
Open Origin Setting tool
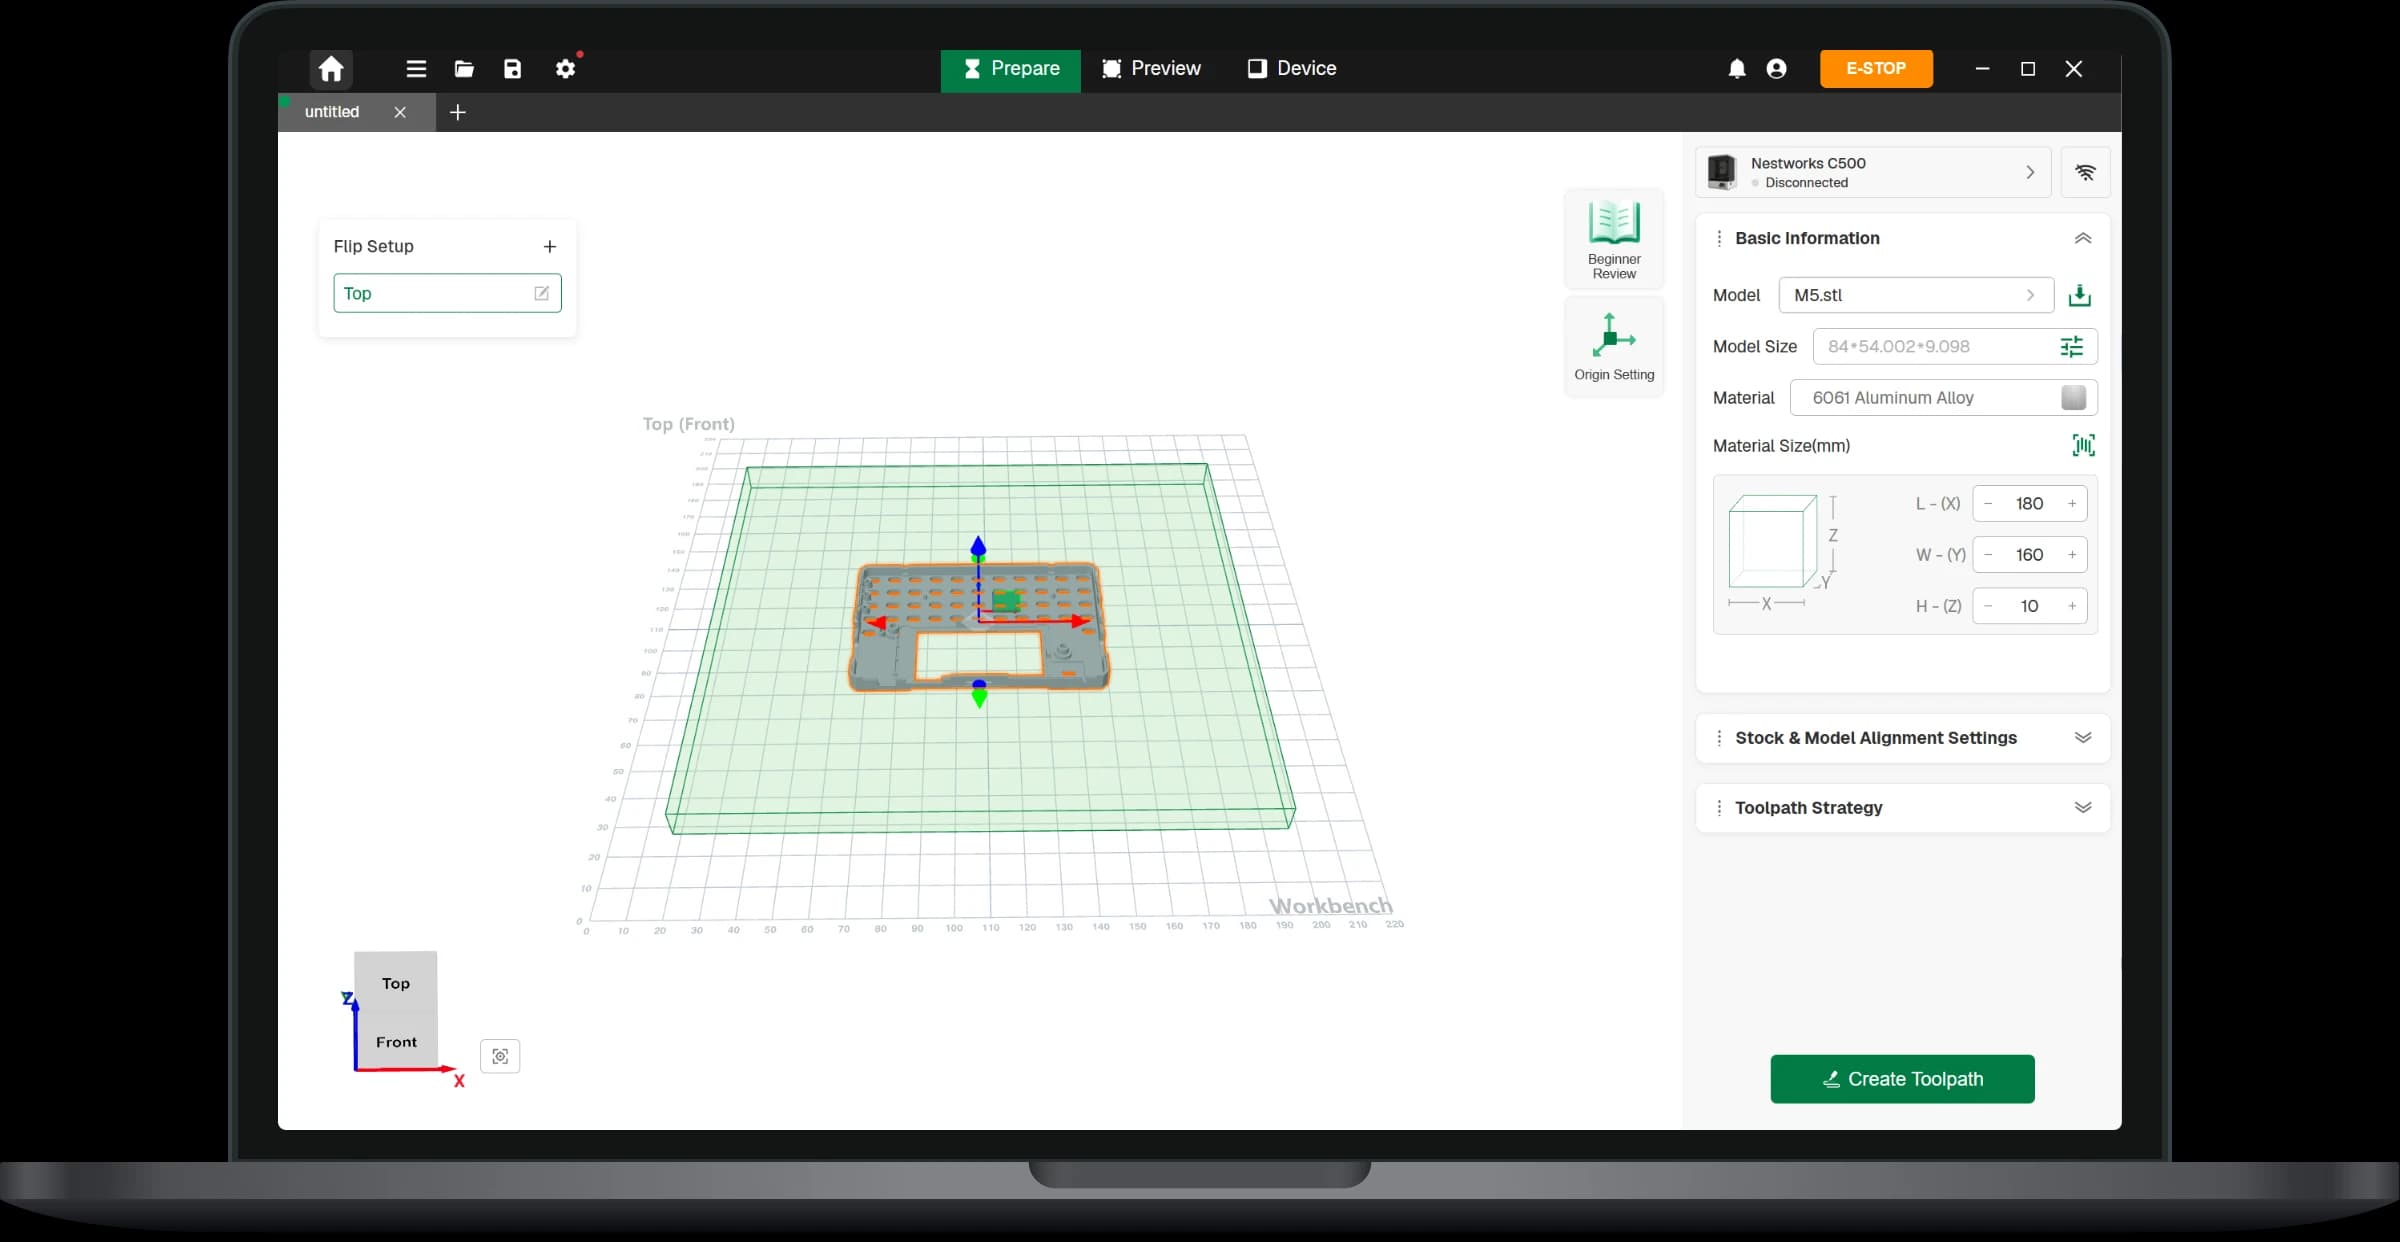coord(1614,347)
